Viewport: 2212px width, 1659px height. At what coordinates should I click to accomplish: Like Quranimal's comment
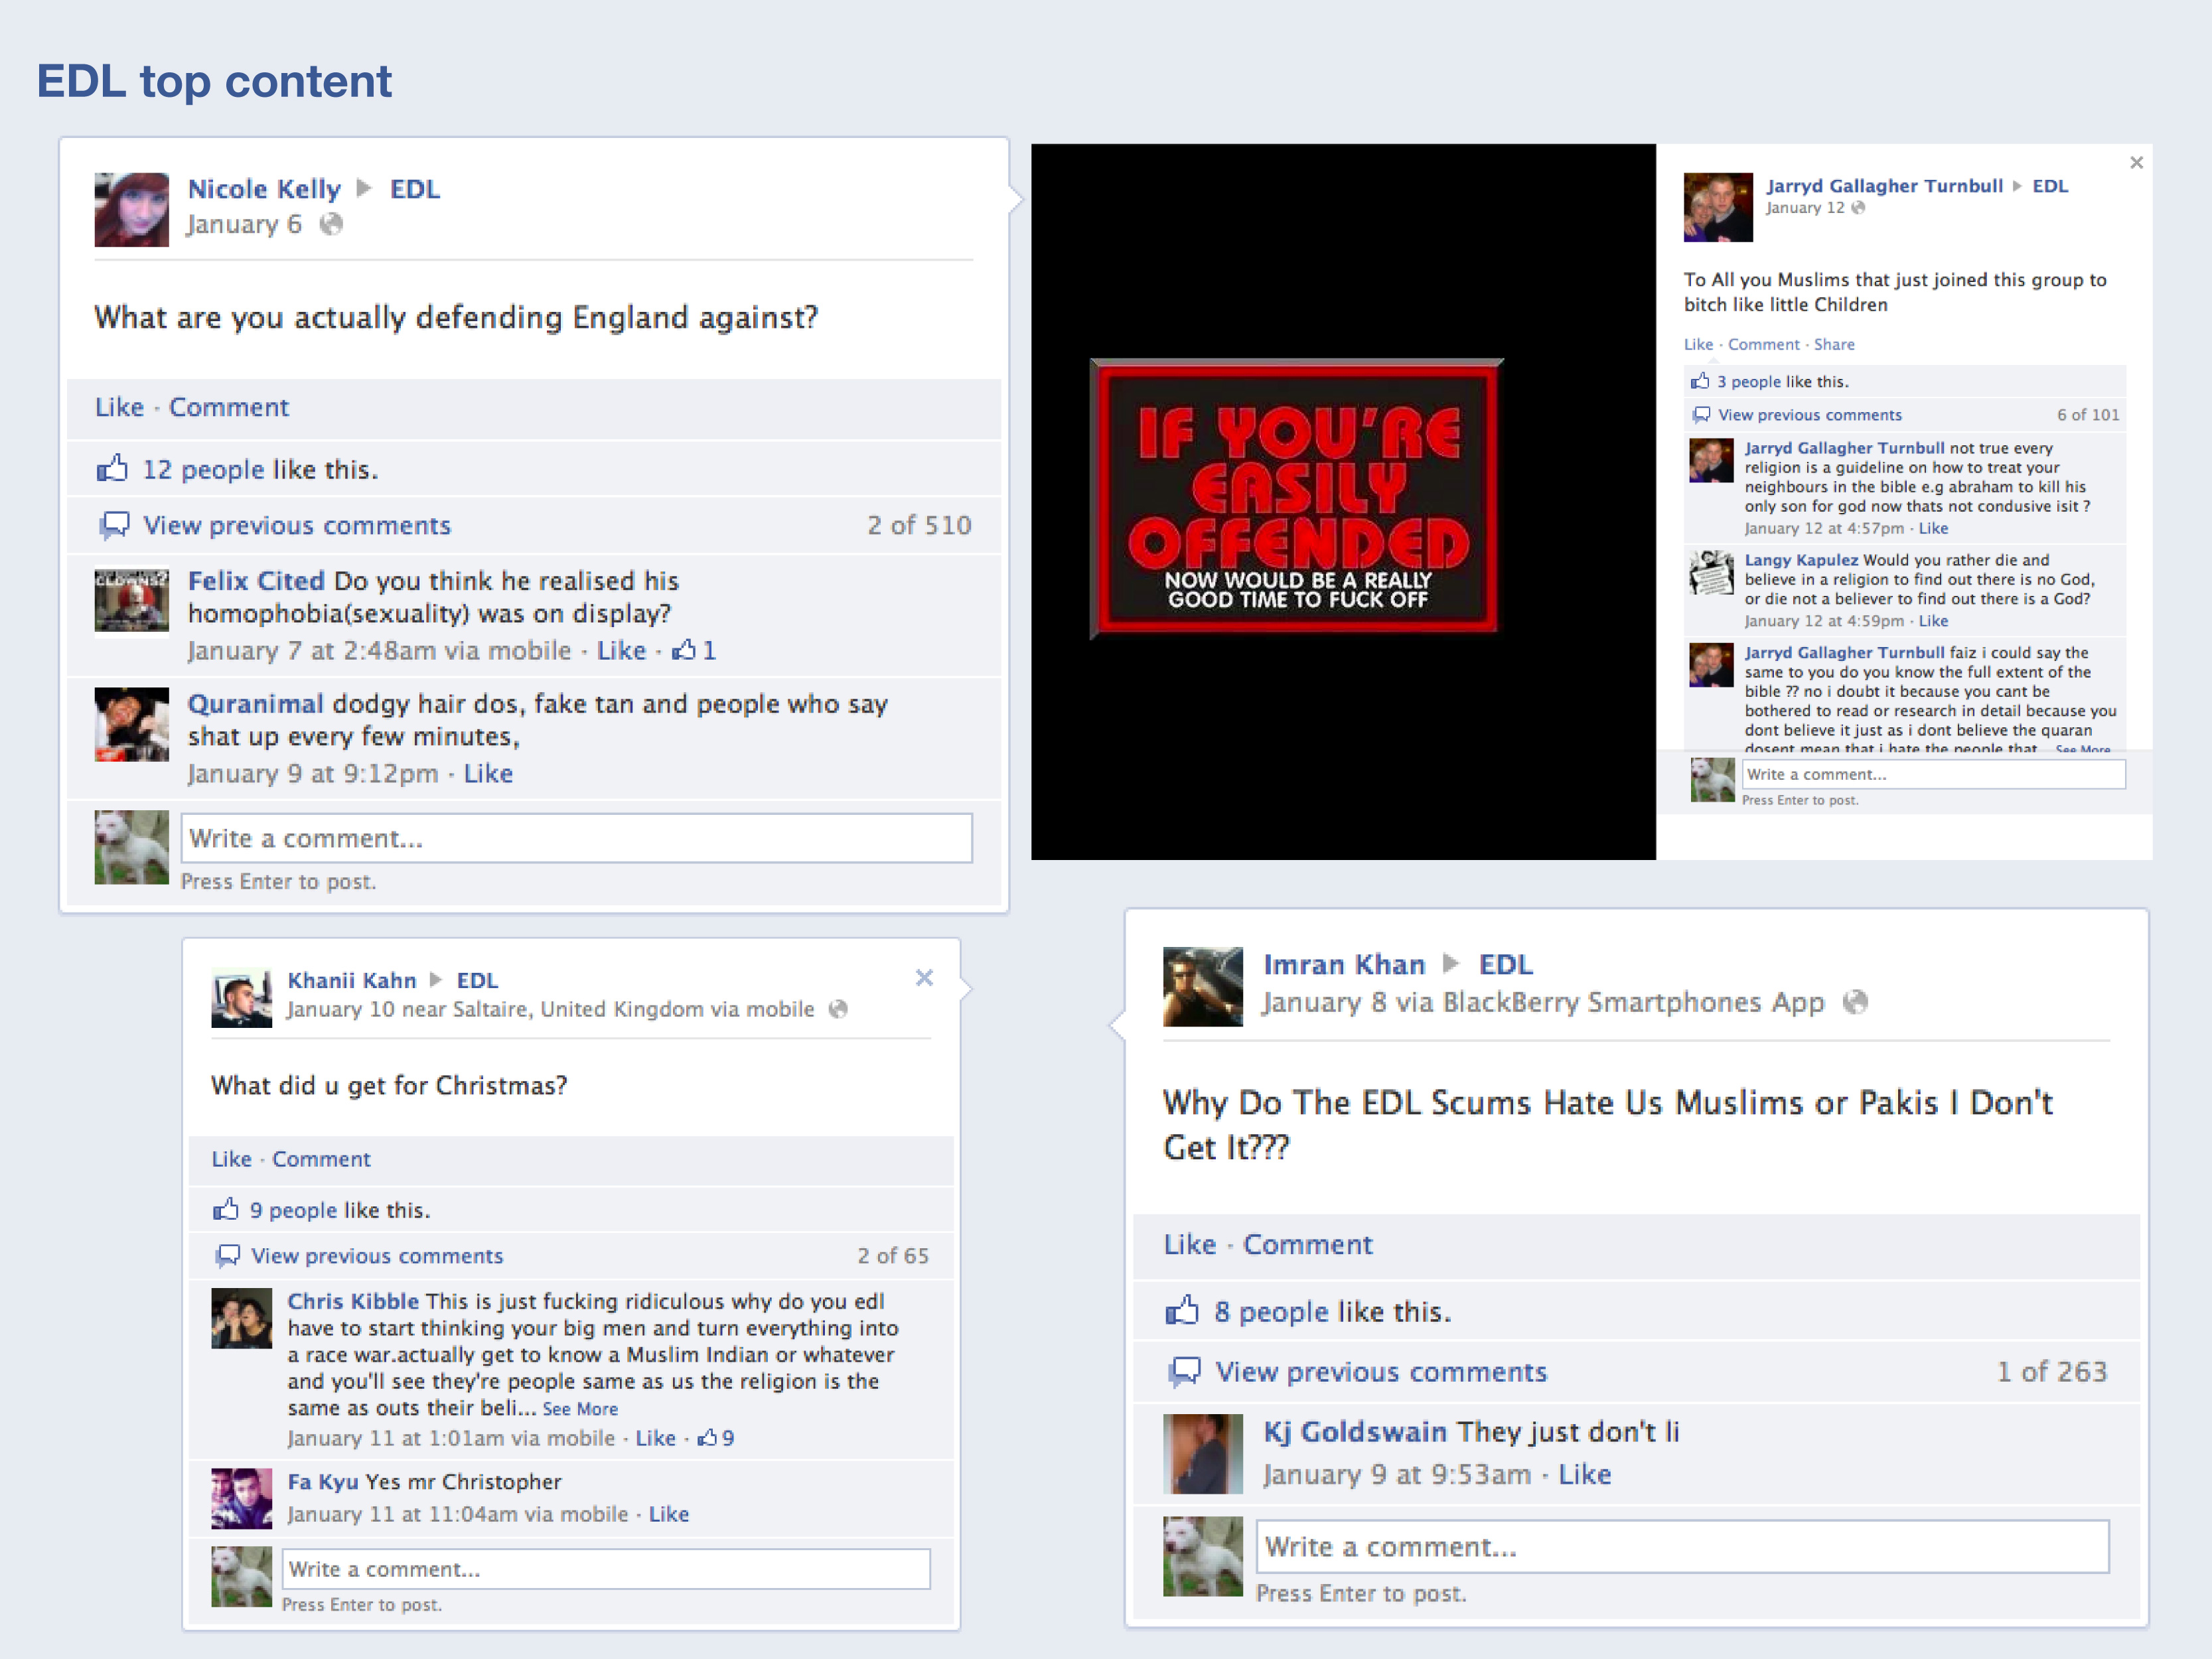pos(488,773)
